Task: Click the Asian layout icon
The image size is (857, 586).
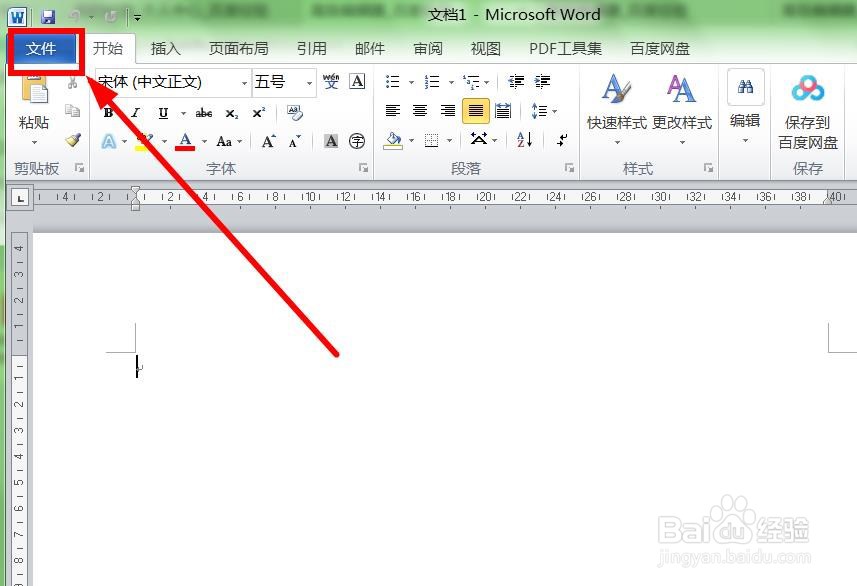Action: point(479,140)
